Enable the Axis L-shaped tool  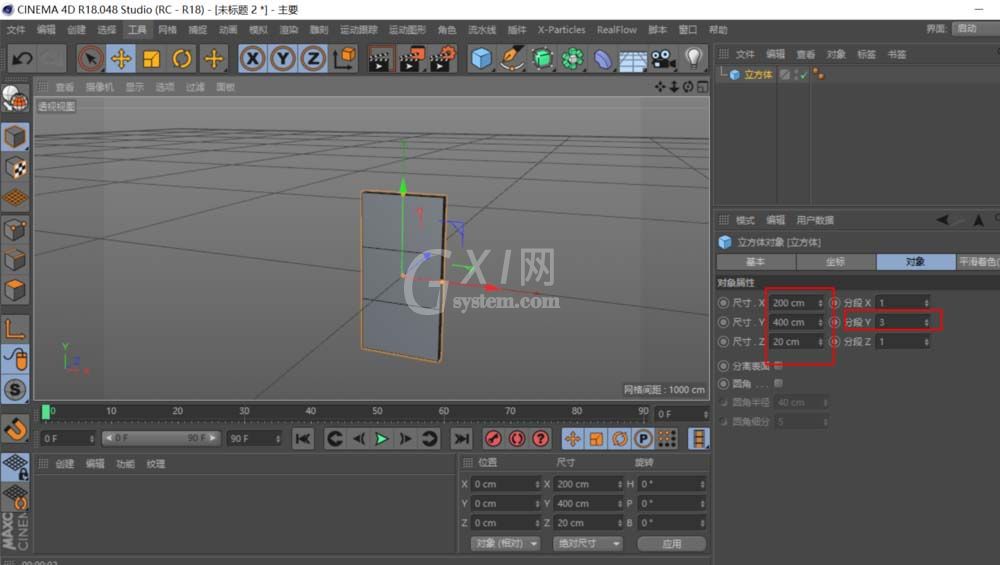click(x=15, y=330)
